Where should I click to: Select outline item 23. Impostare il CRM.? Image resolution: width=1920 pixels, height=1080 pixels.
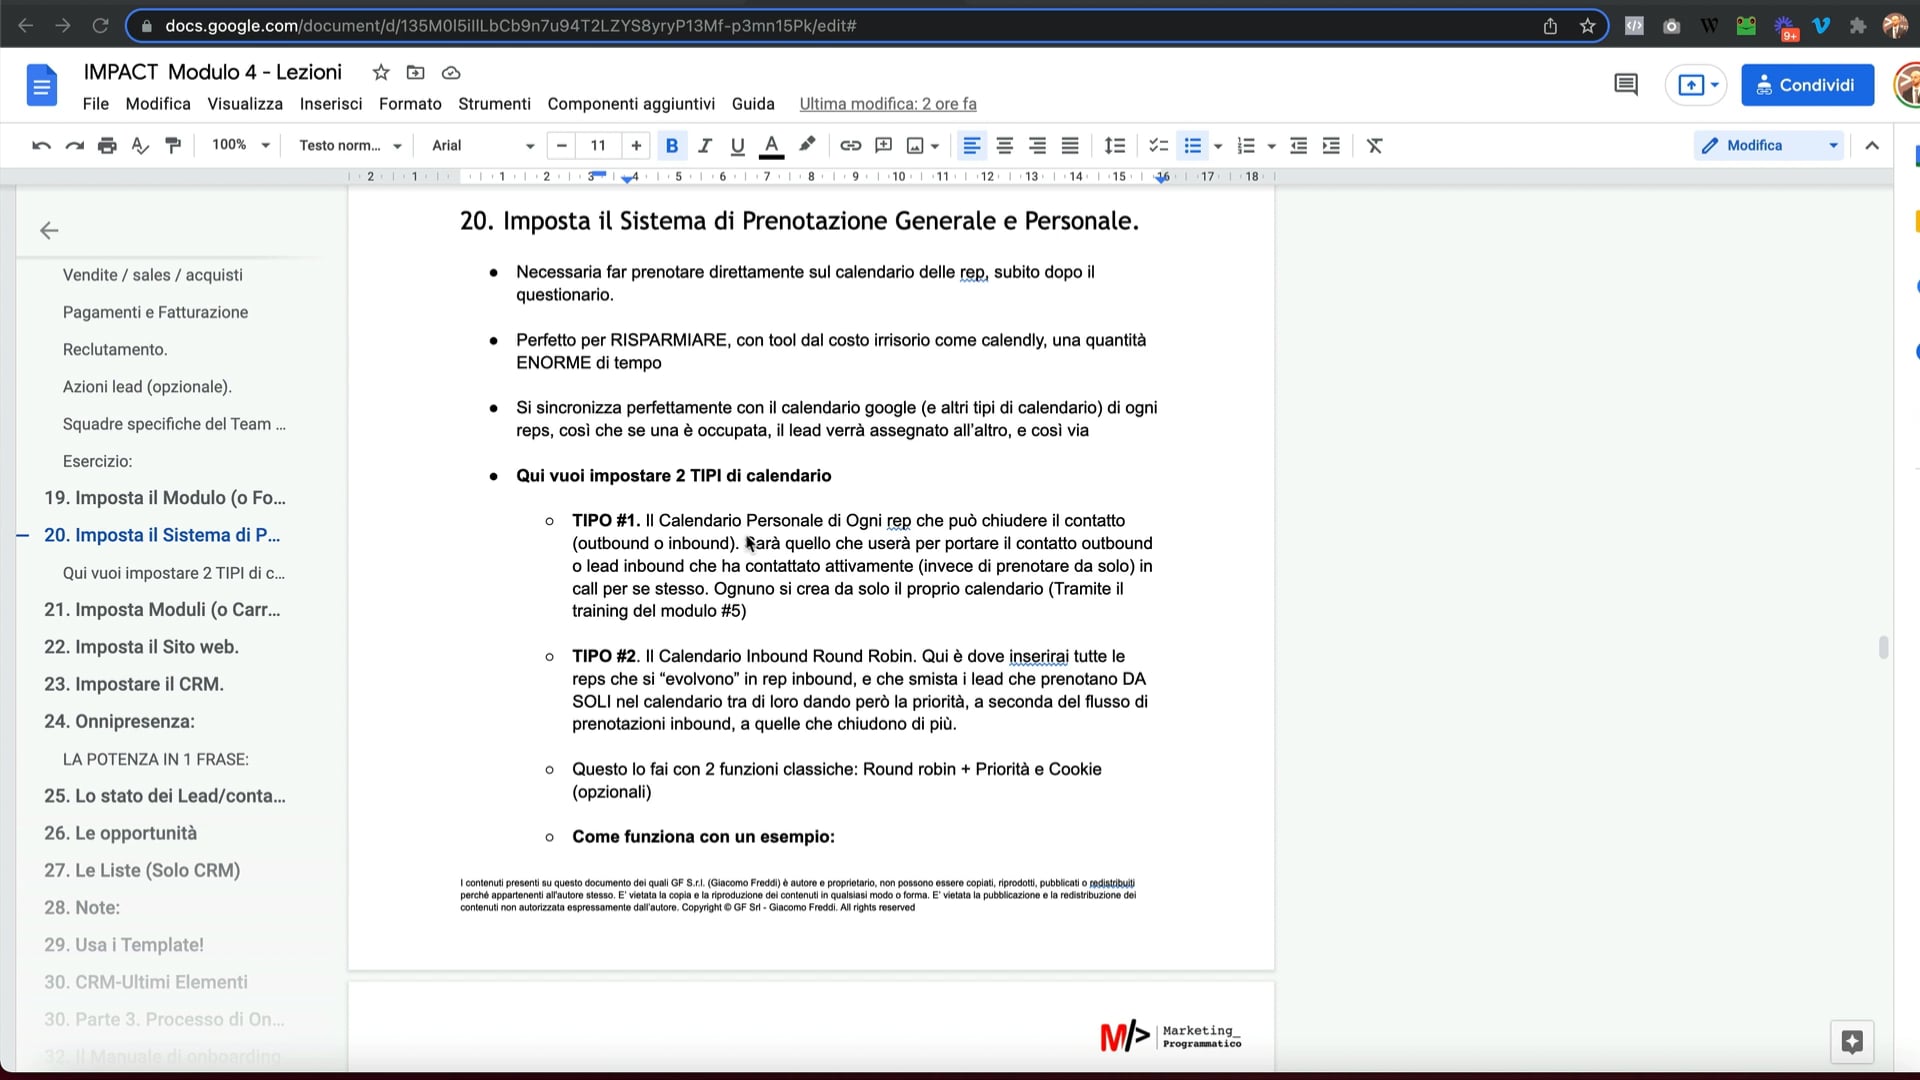[134, 684]
